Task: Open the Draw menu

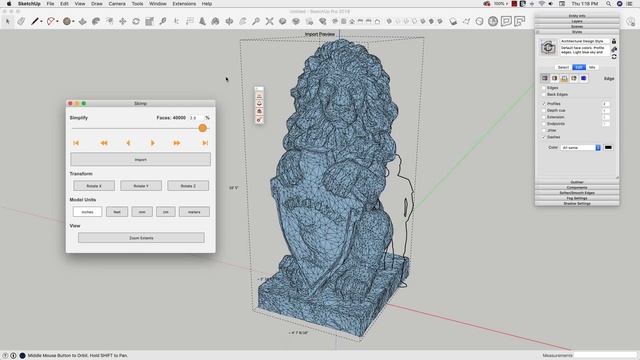Action: [x=97, y=4]
